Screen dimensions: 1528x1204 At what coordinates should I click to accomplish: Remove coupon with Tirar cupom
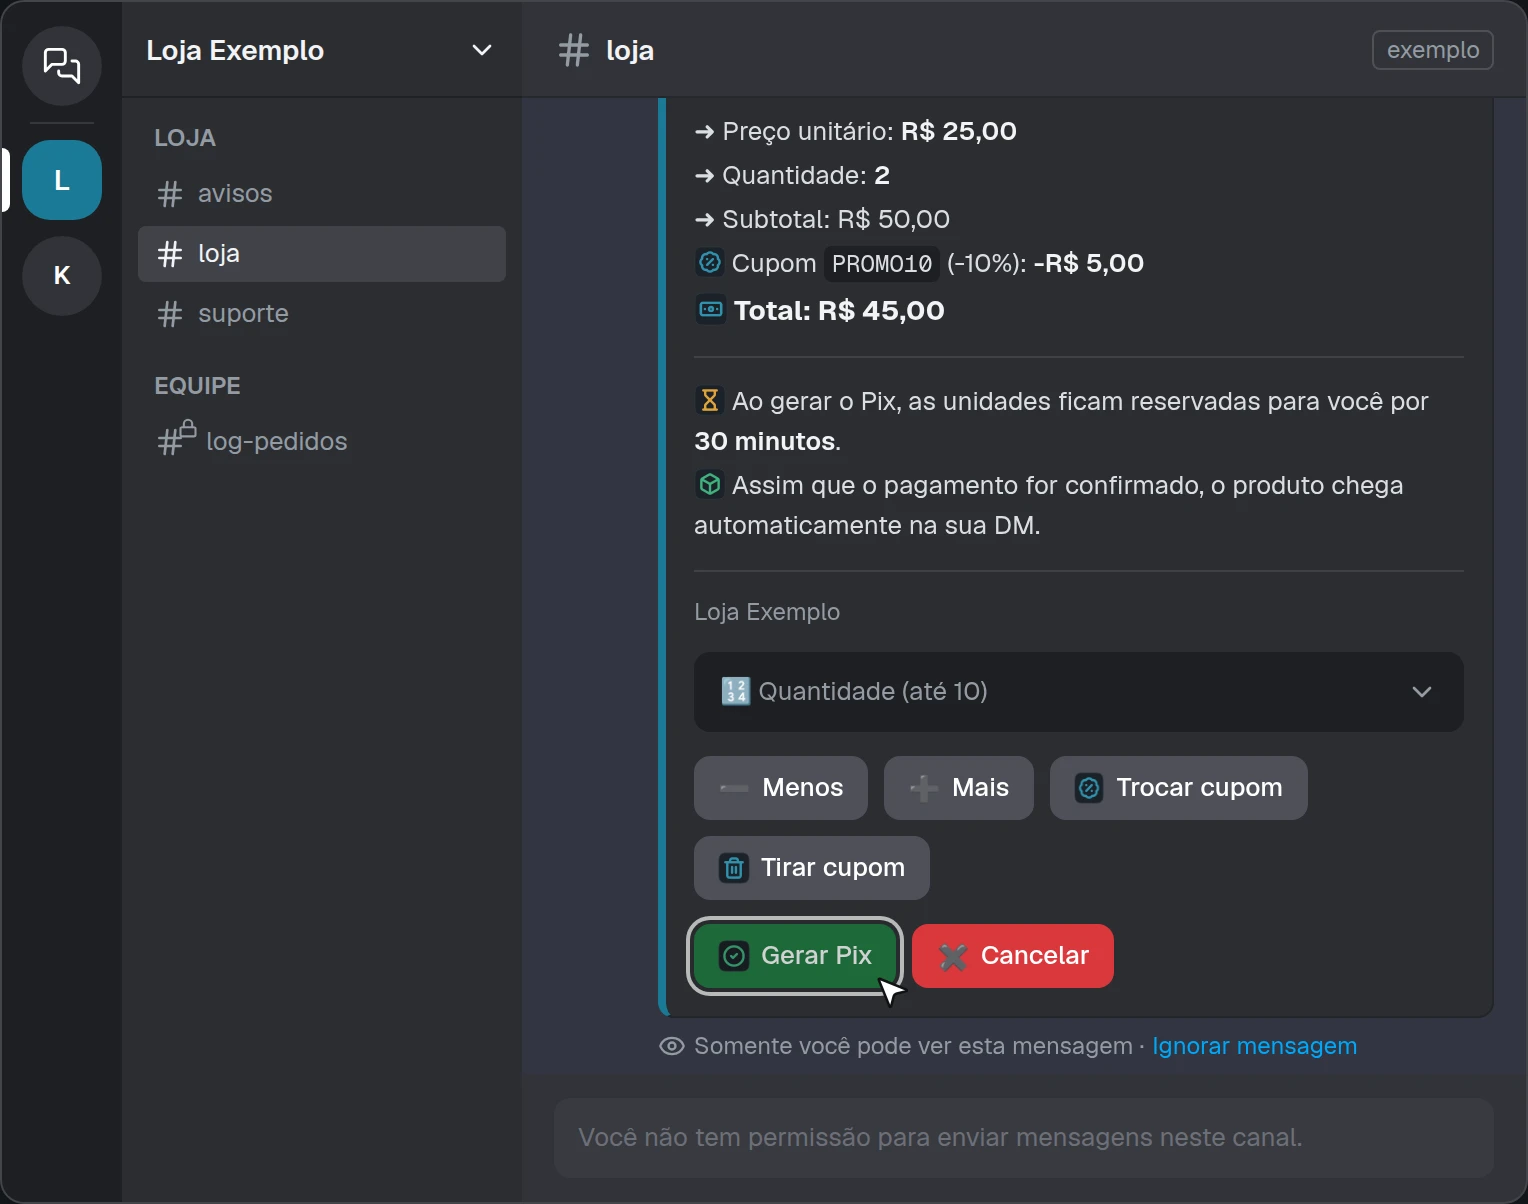pyautogui.click(x=812, y=868)
